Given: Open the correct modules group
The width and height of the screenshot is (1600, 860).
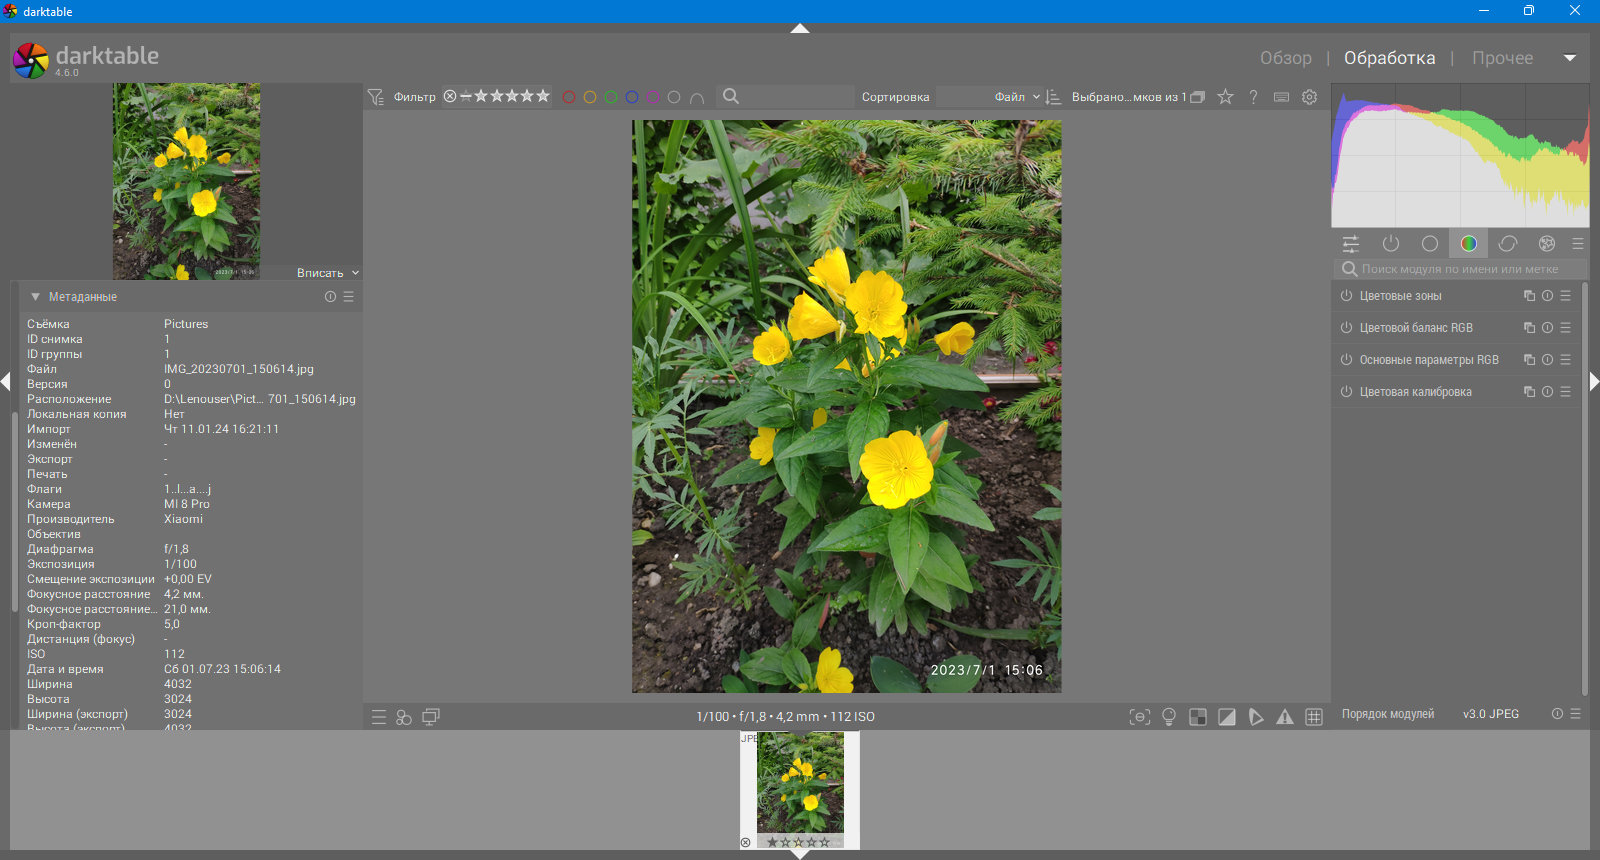Looking at the screenshot, I should 1508,244.
